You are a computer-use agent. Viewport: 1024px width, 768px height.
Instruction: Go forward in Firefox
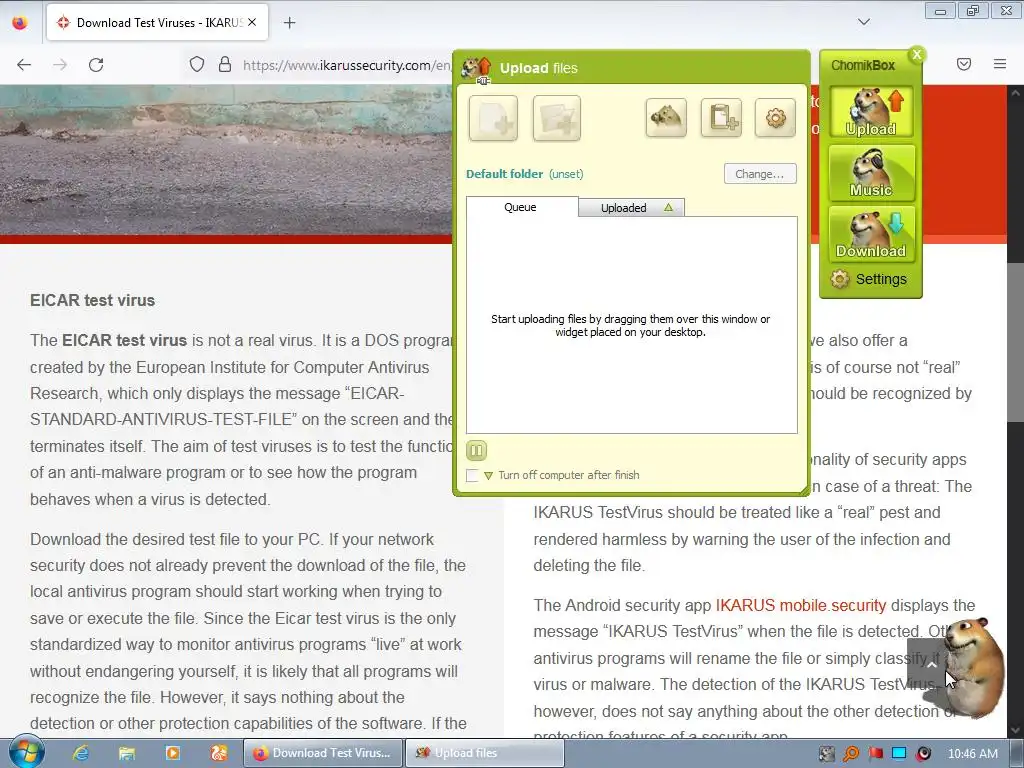click(60, 65)
